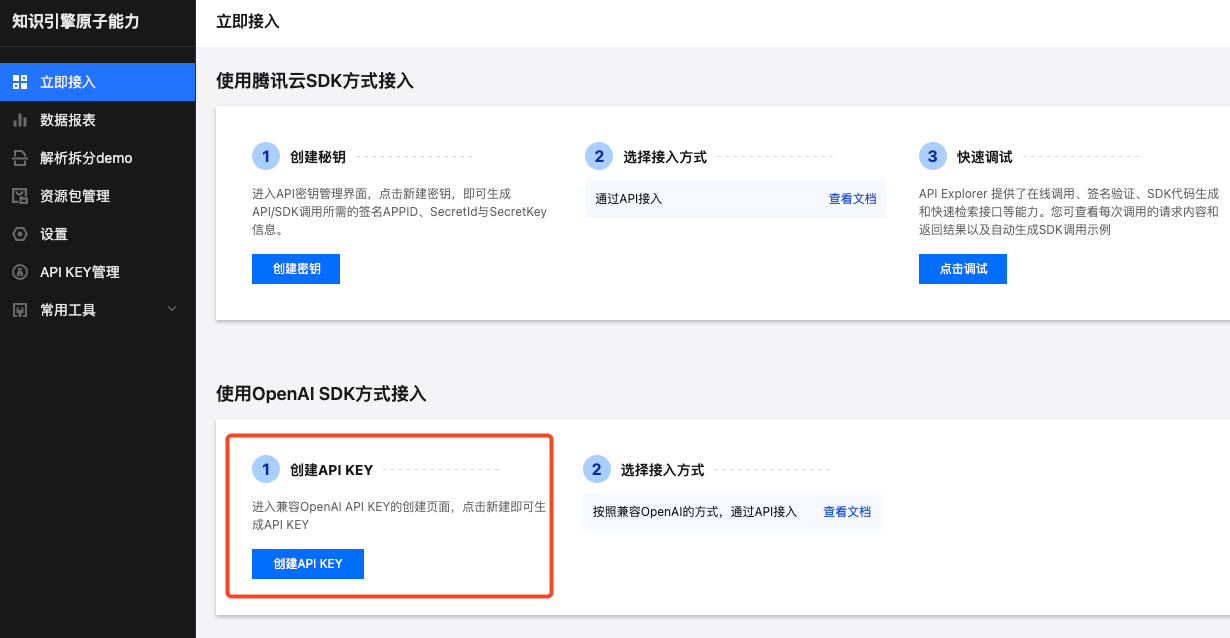Click 选择接入方式 title in the 腾讯云SDK section
Image resolution: width=1230 pixels, height=638 pixels.
(665, 157)
